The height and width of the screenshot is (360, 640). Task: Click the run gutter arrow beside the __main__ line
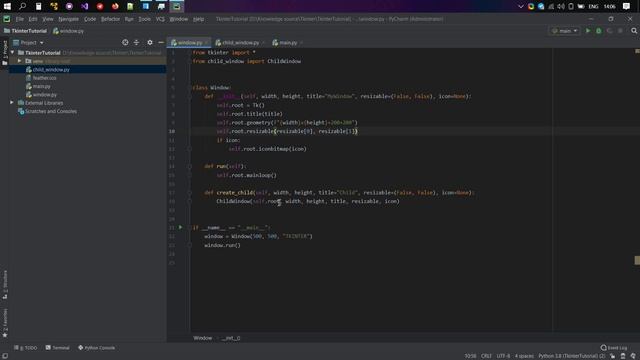point(180,227)
